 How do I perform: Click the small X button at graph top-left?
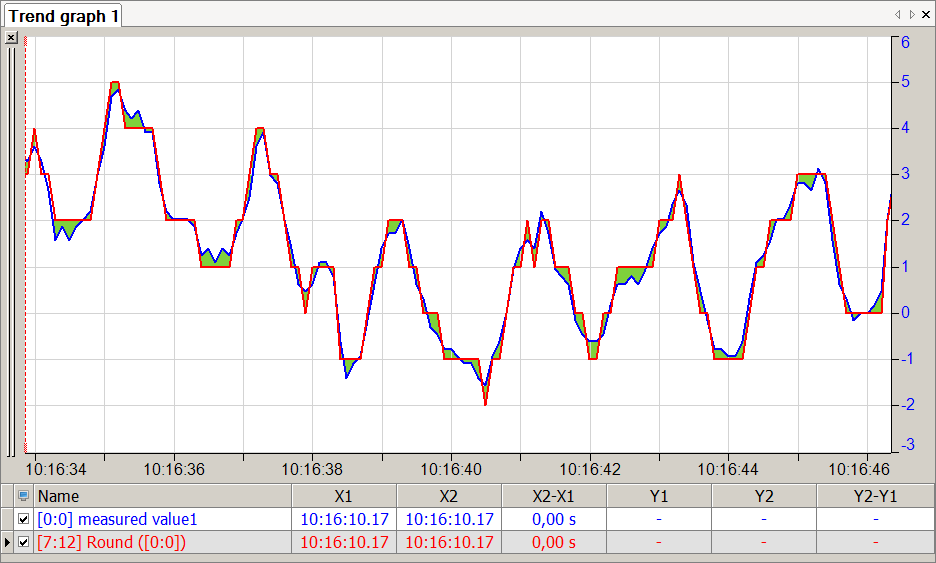pos(11,38)
